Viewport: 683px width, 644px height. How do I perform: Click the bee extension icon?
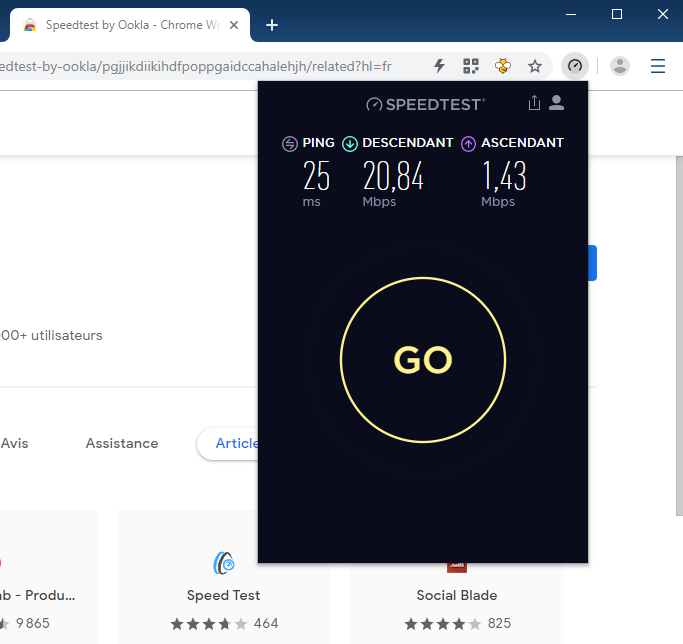[503, 66]
